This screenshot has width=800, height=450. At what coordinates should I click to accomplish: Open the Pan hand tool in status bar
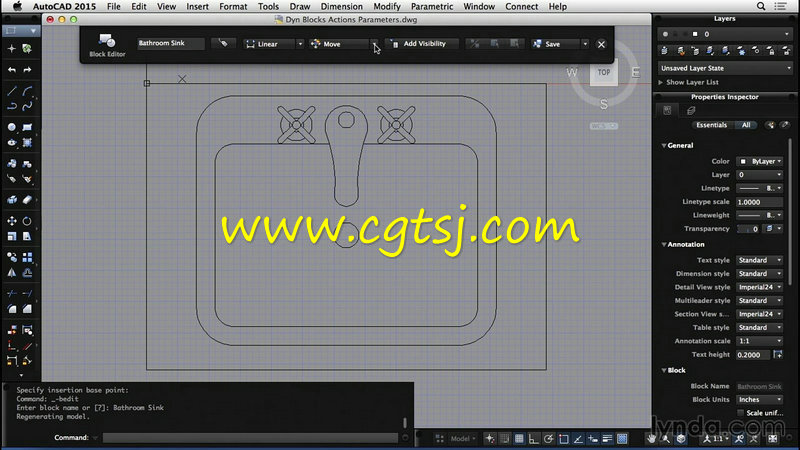pos(651,438)
